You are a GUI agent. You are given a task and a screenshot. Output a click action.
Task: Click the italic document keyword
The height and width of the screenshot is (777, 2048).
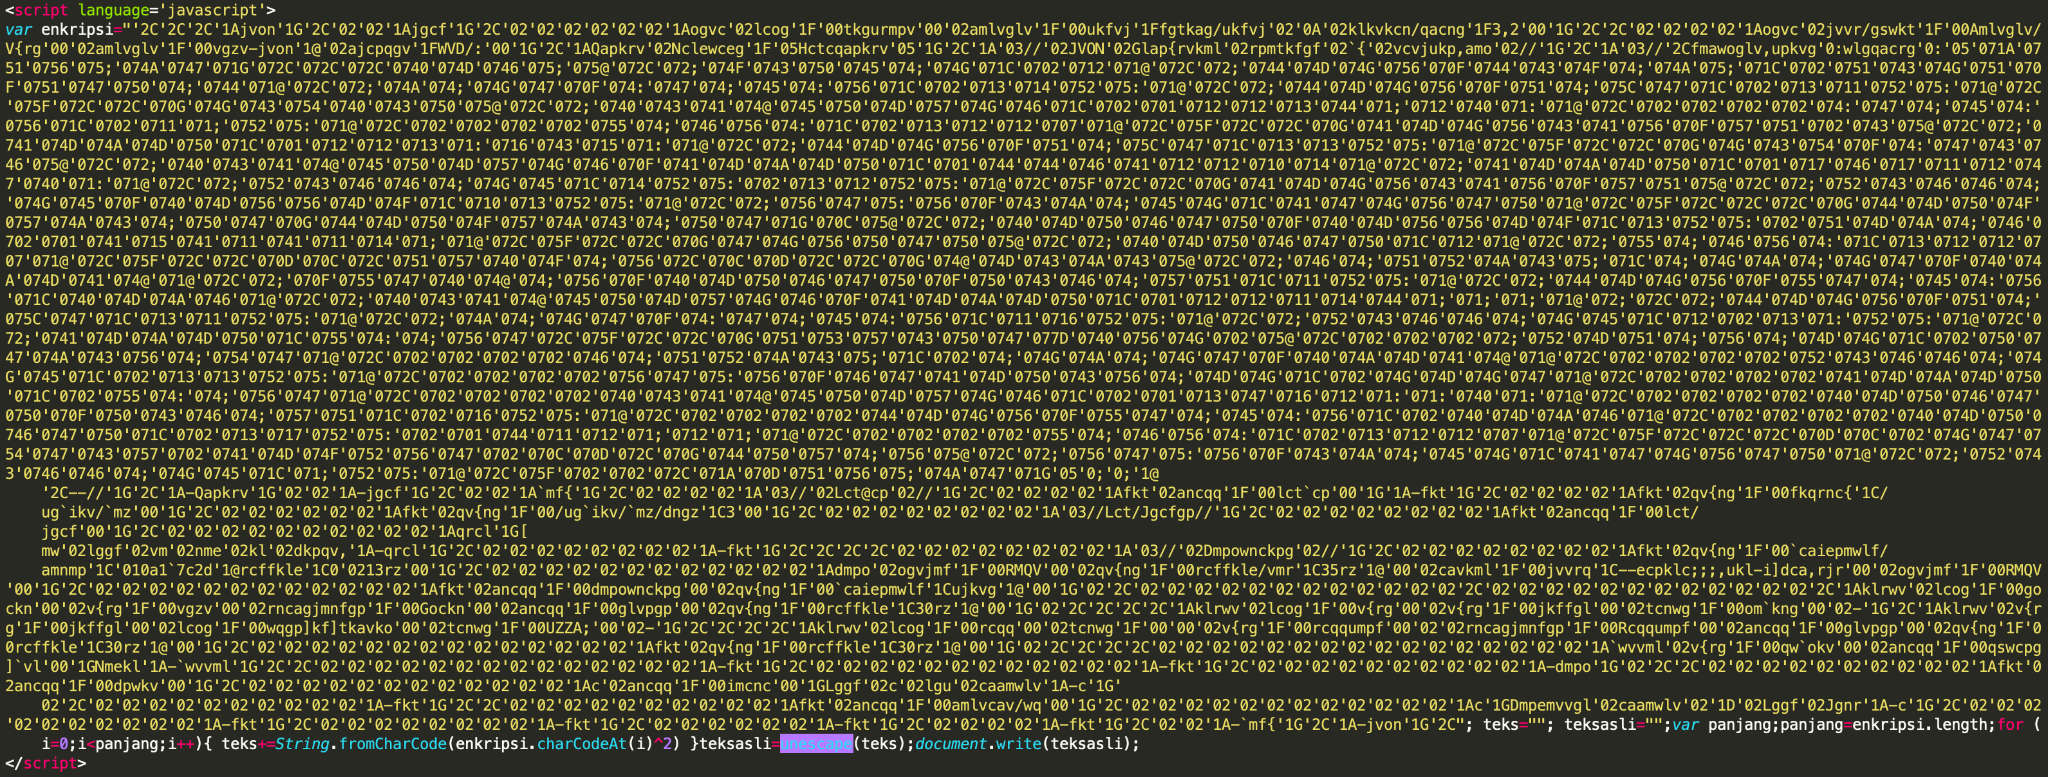[950, 744]
